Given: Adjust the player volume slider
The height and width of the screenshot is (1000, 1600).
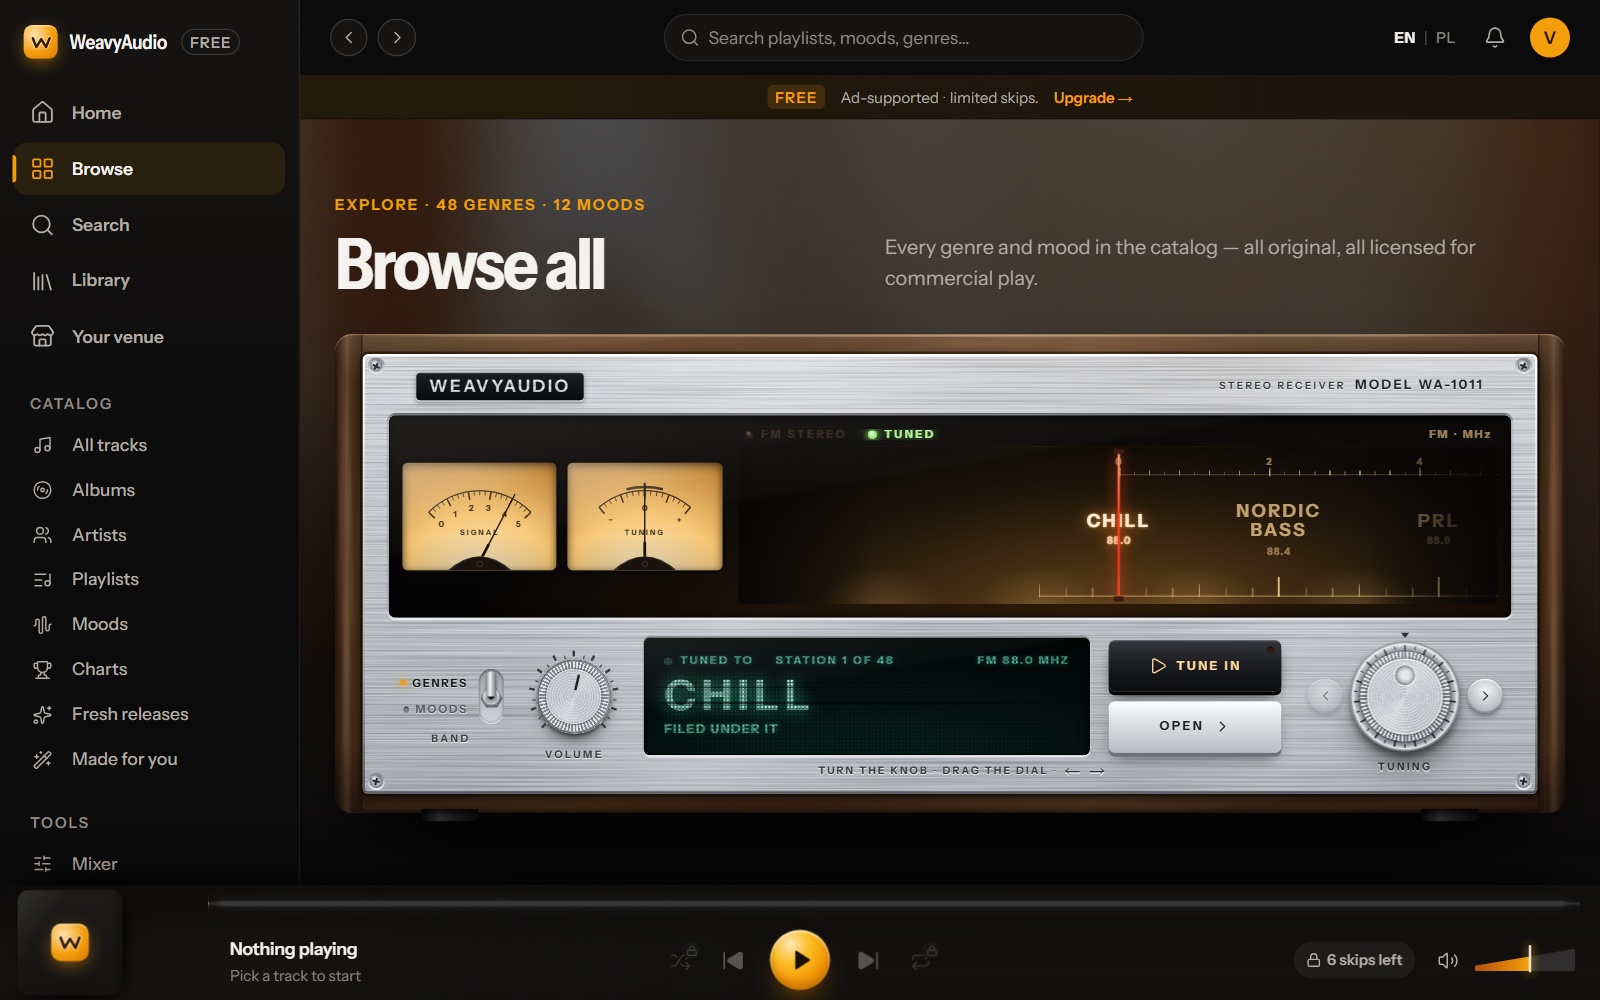Looking at the screenshot, I should point(1524,960).
